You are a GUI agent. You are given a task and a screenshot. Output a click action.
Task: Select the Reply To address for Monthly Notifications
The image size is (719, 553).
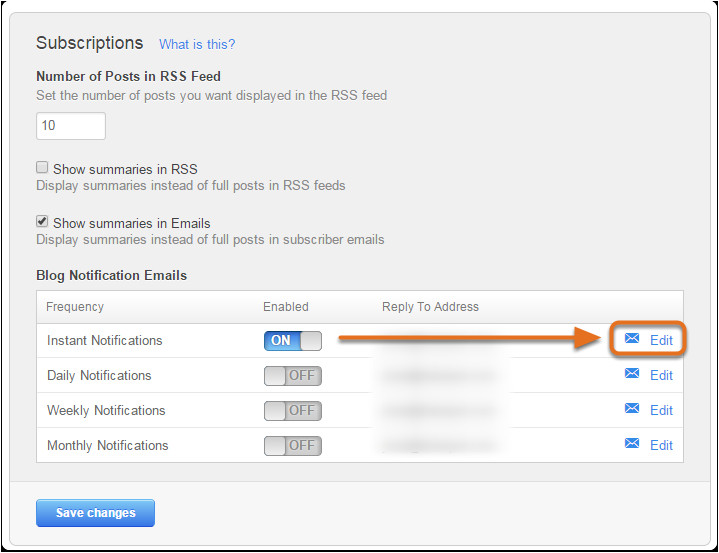440,446
